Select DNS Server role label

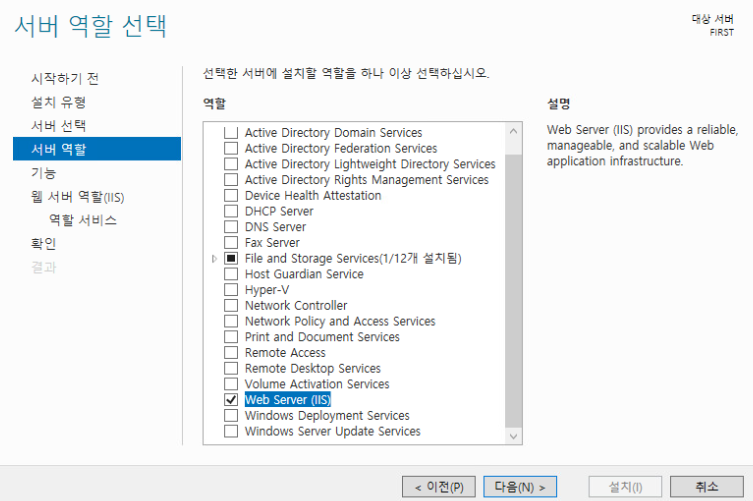(275, 227)
